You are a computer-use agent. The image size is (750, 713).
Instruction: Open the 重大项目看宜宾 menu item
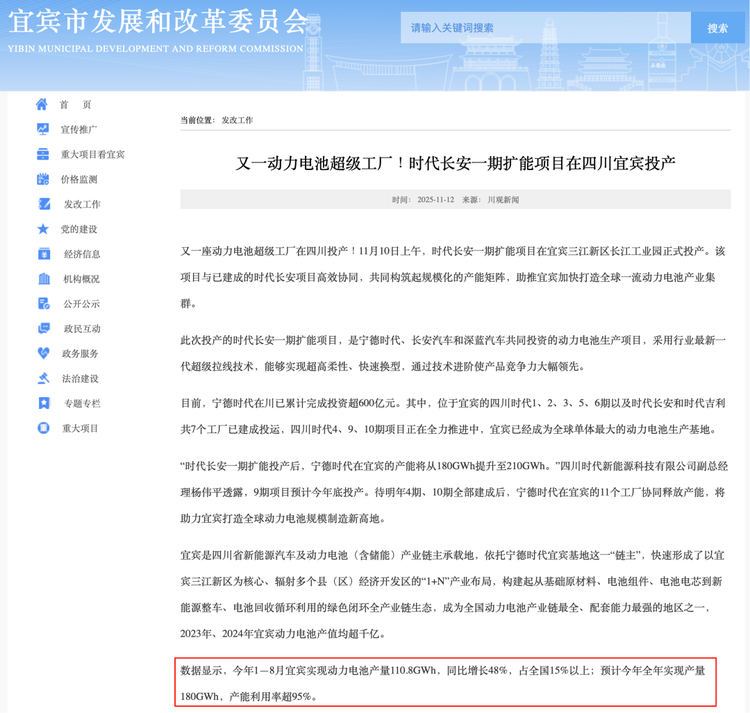click(93, 155)
